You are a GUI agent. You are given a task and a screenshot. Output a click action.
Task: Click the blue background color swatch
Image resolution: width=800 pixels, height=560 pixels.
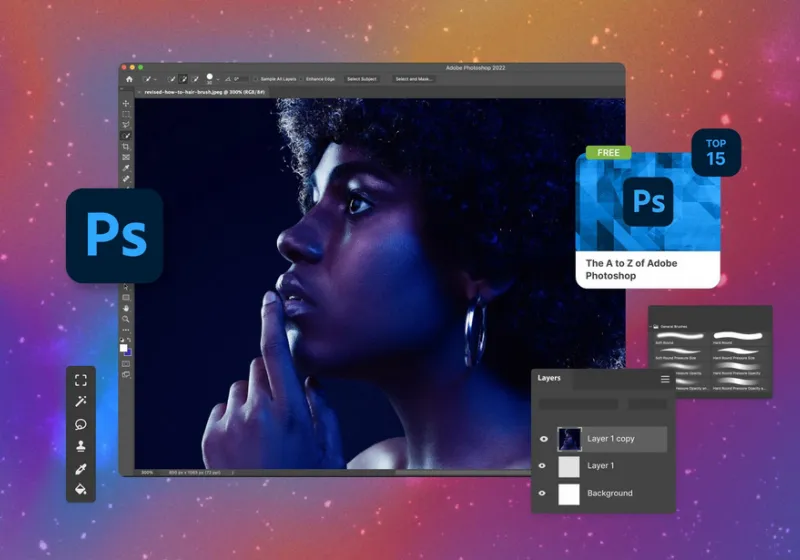pyautogui.click(x=129, y=352)
